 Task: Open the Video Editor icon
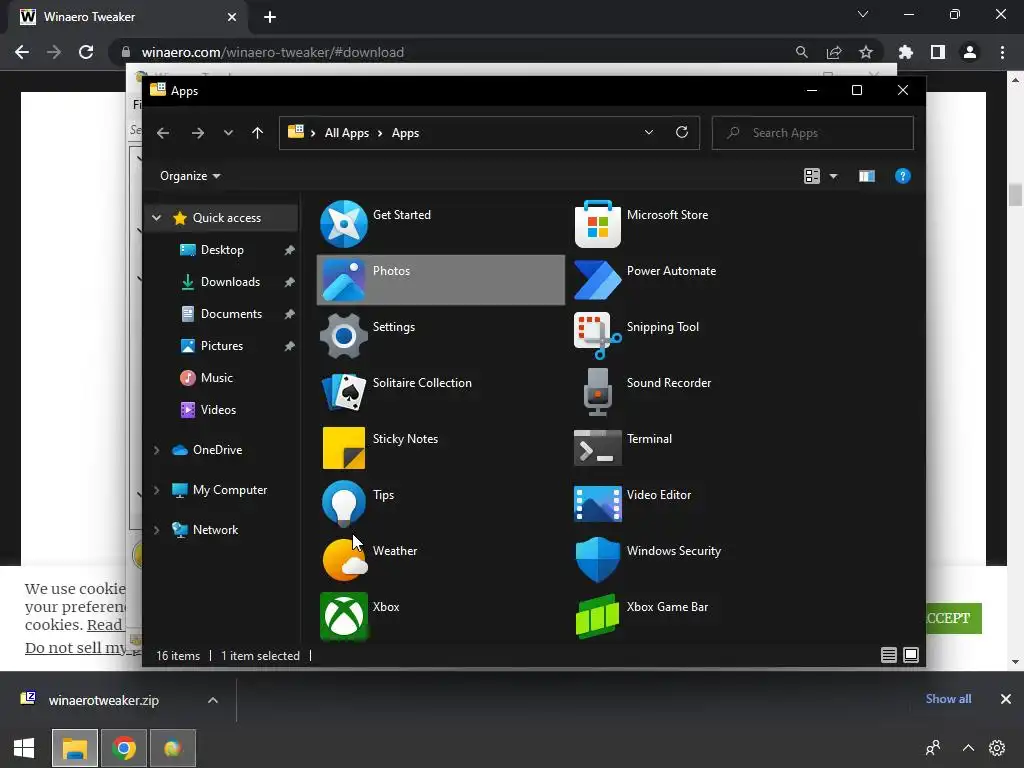pos(598,504)
